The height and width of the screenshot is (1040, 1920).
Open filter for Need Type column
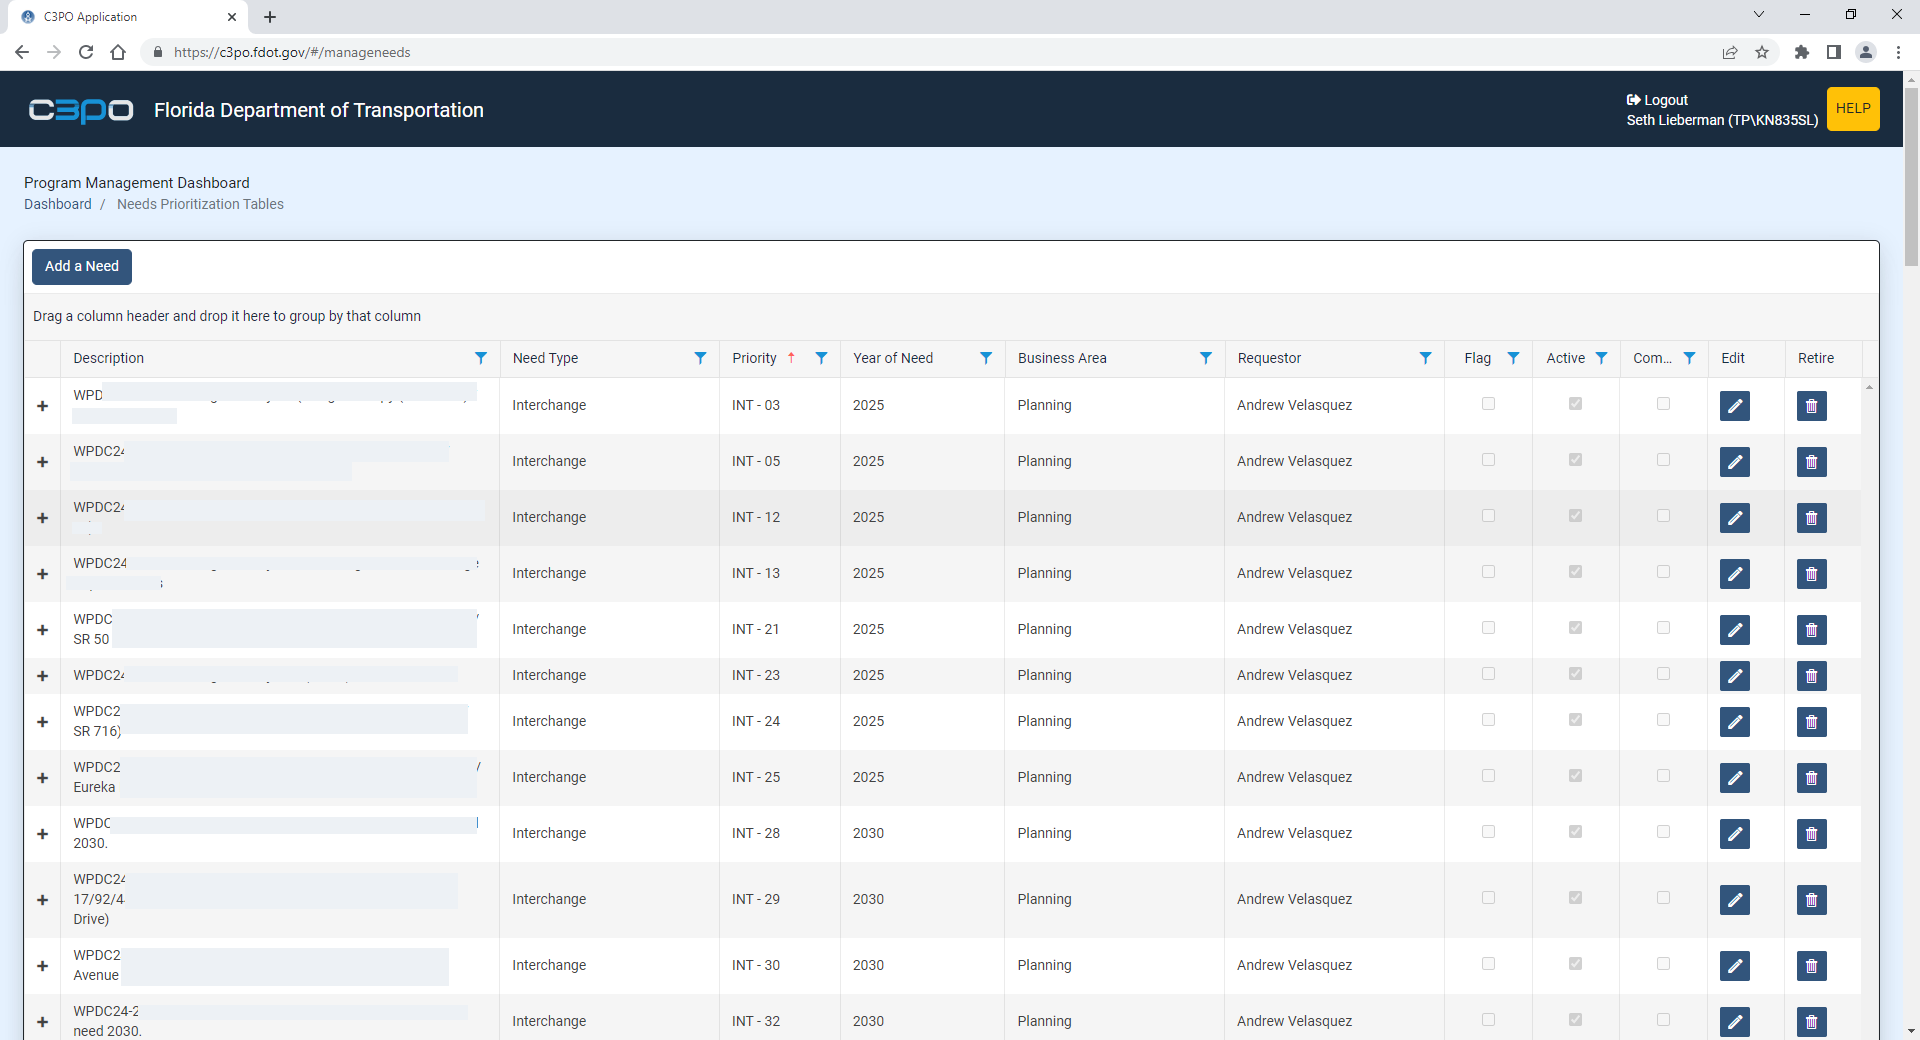click(x=700, y=358)
